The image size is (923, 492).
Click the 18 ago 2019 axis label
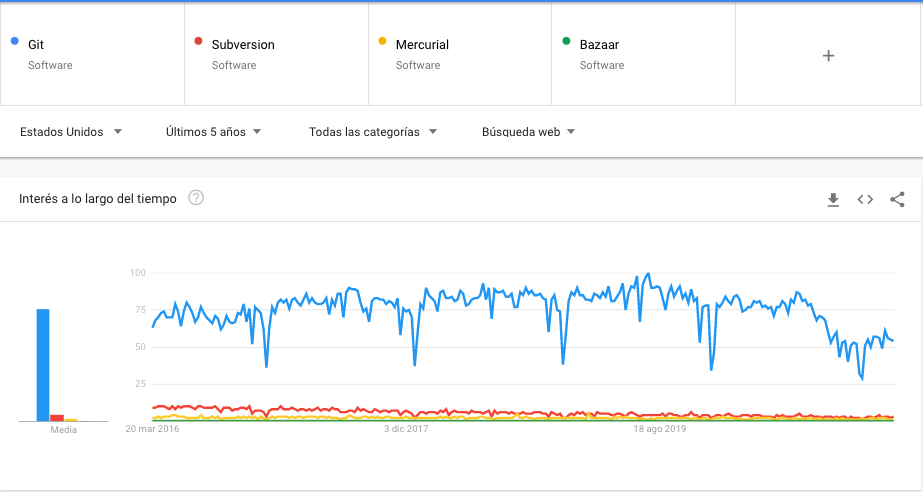(660, 429)
